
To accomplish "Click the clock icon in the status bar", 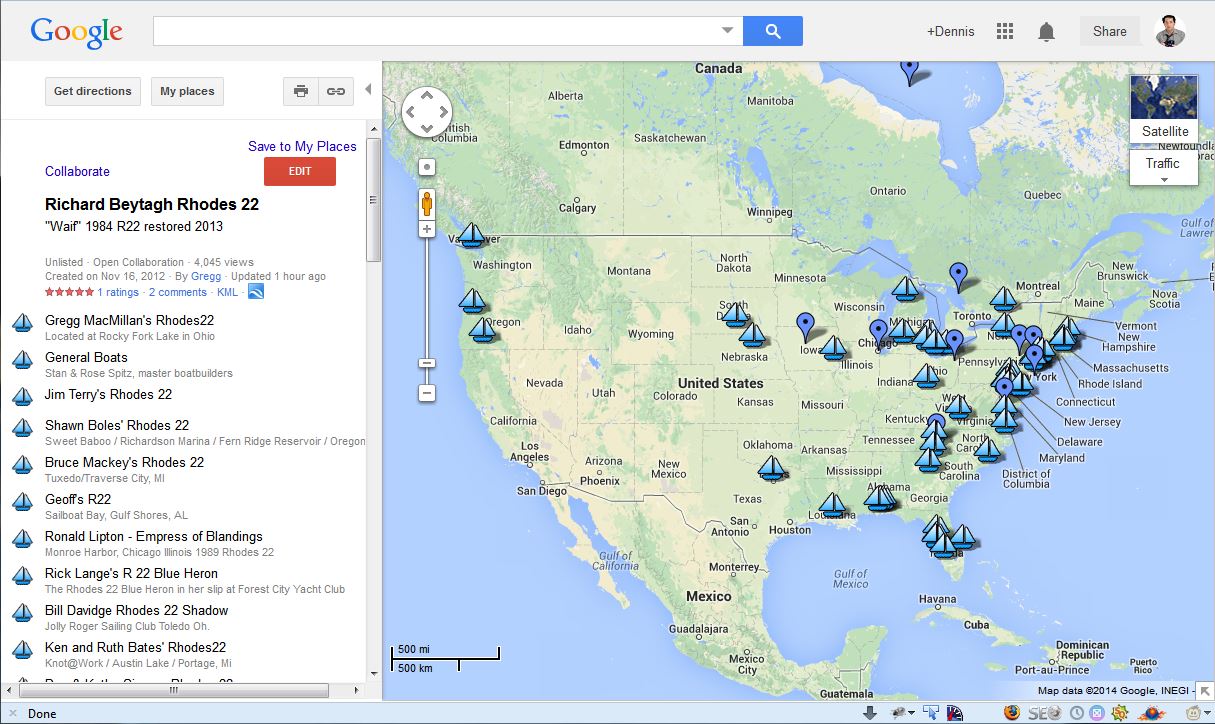I will click(1076, 713).
